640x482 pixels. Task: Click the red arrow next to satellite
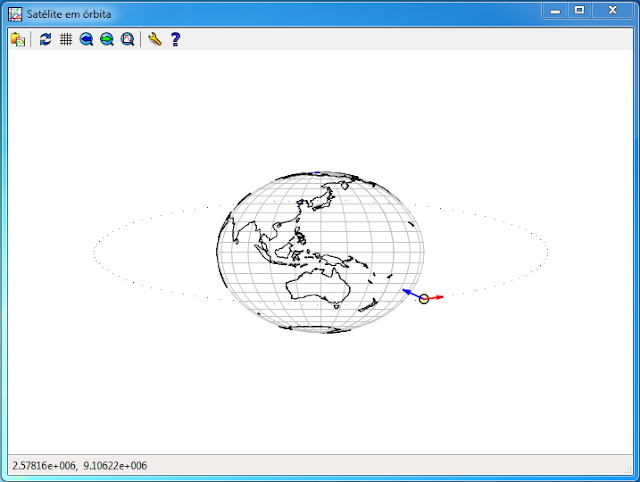436,297
